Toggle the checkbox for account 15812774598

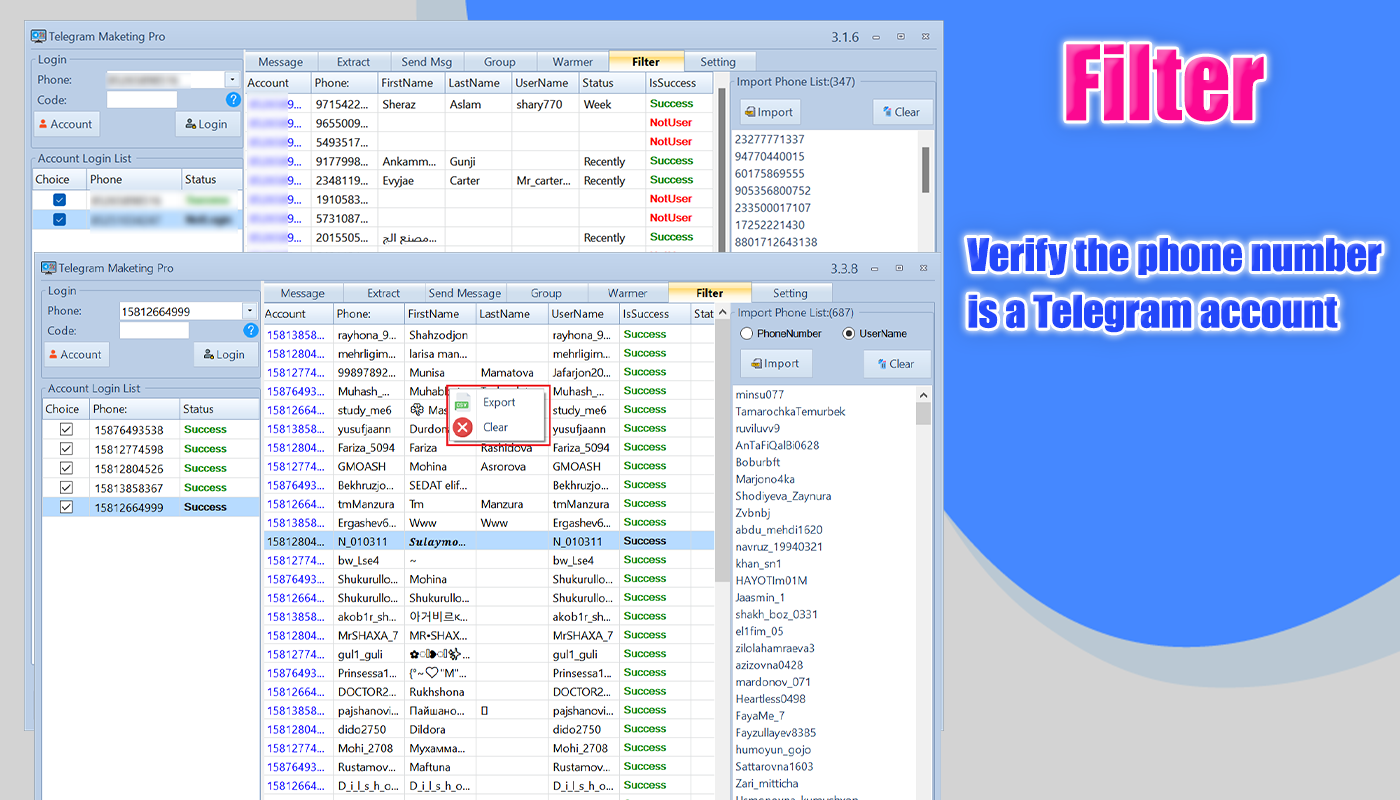pyautogui.click(x=66, y=449)
